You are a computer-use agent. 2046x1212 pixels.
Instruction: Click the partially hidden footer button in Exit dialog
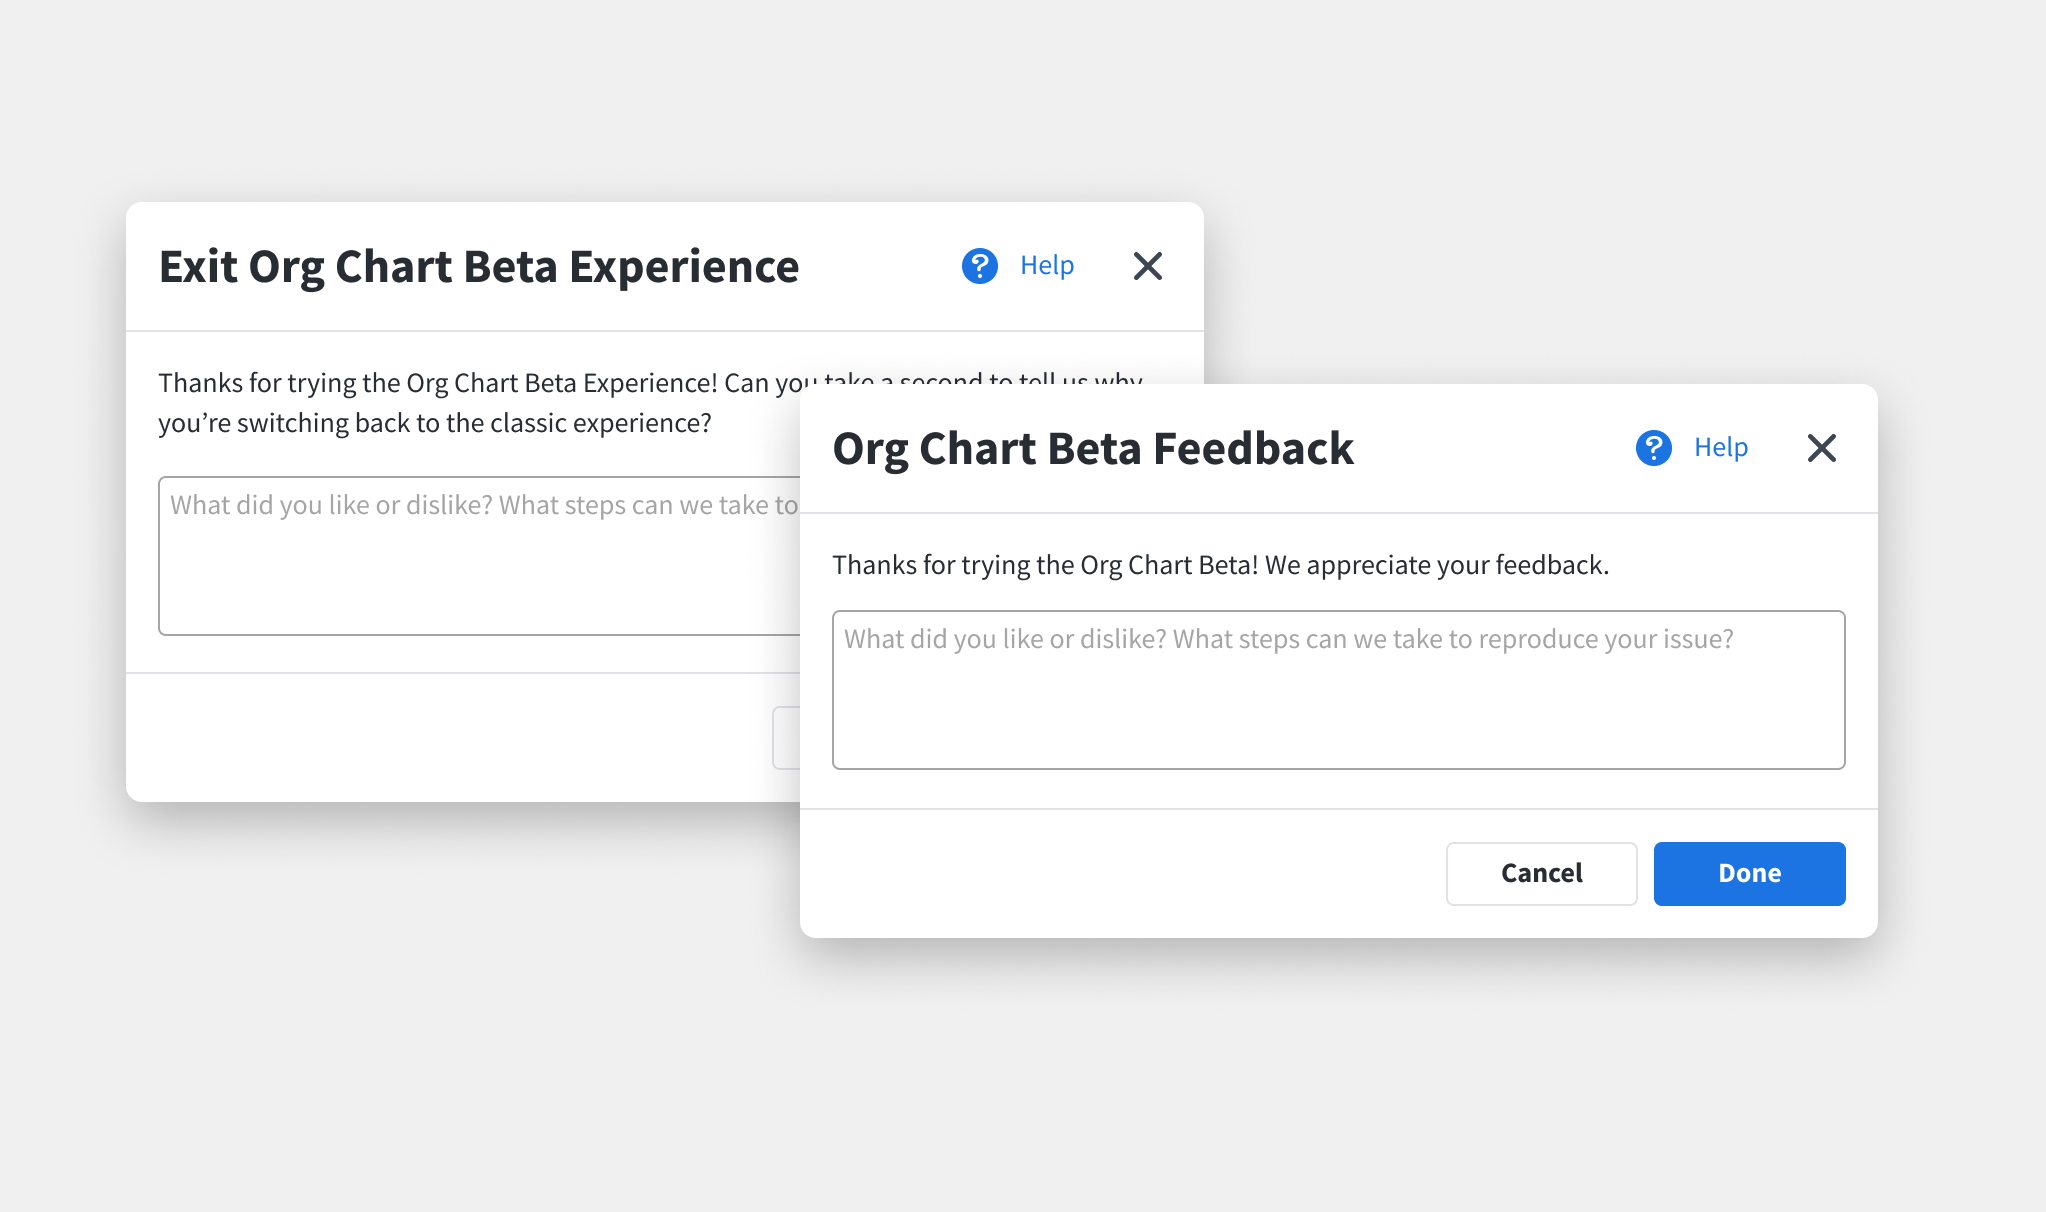(786, 738)
